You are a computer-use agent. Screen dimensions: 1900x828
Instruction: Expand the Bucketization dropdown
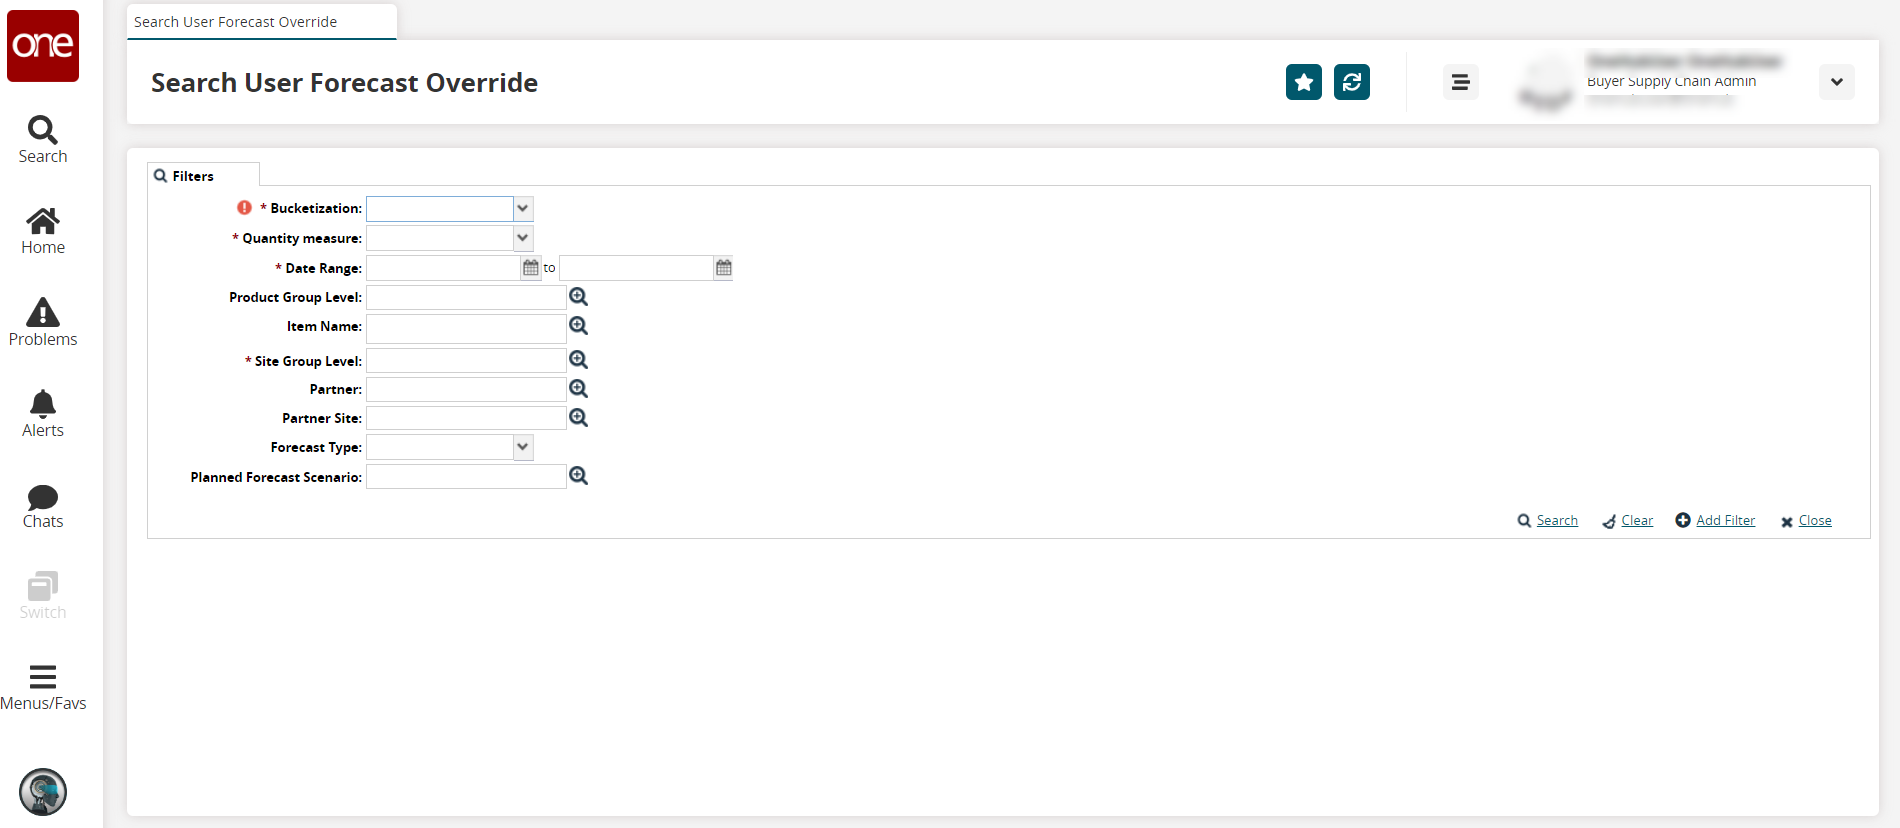[522, 208]
